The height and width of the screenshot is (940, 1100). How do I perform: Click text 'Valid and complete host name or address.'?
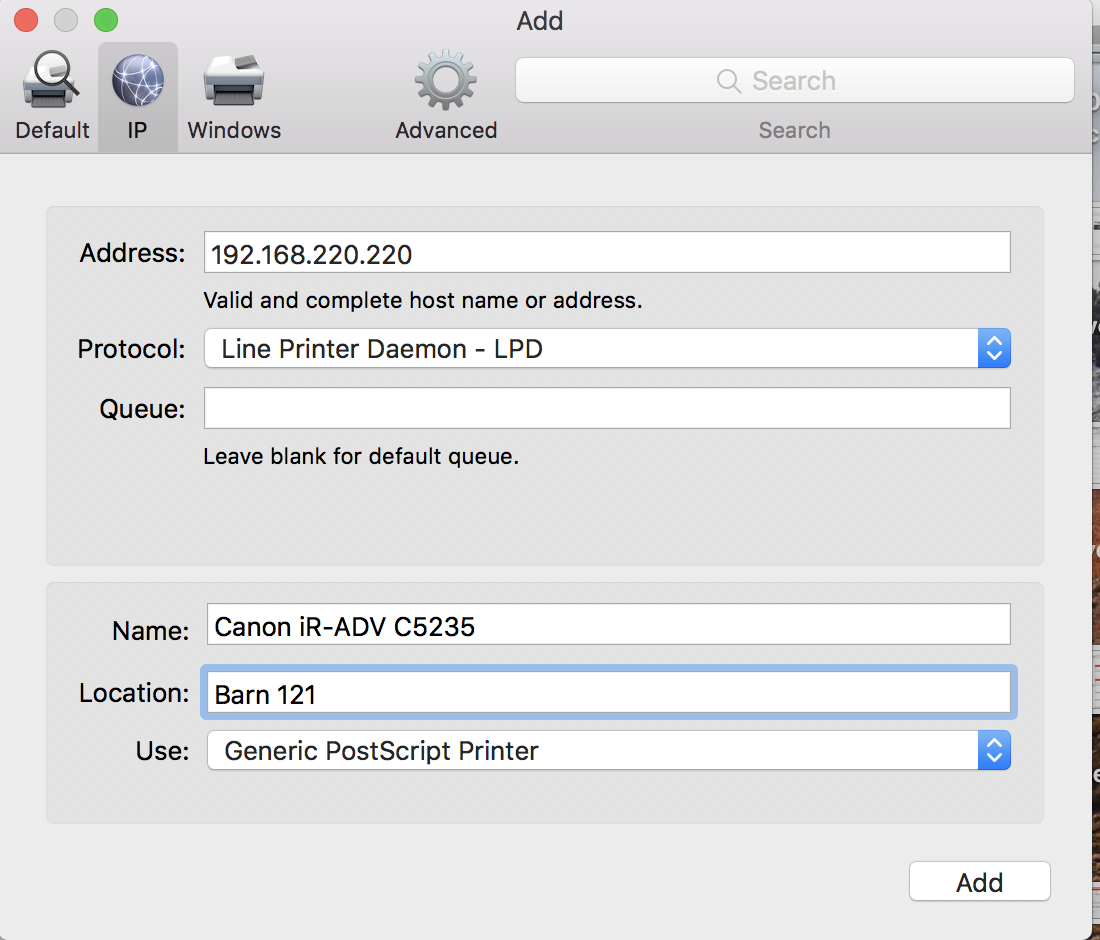click(422, 300)
